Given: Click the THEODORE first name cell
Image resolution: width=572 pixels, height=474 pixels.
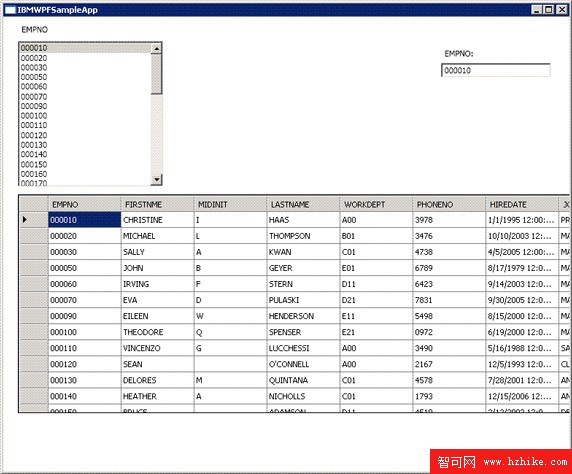Looking at the screenshot, I should tap(157, 332).
